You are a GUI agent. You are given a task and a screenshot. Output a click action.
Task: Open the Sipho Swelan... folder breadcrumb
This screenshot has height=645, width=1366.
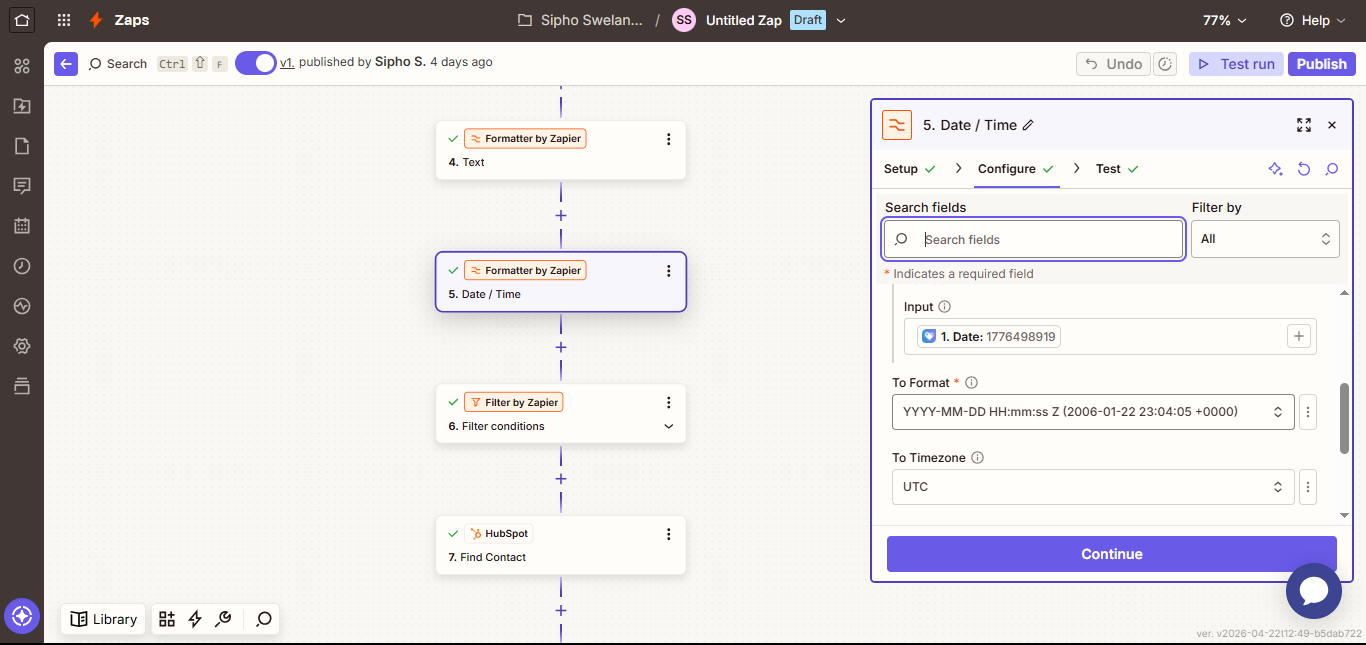point(580,20)
